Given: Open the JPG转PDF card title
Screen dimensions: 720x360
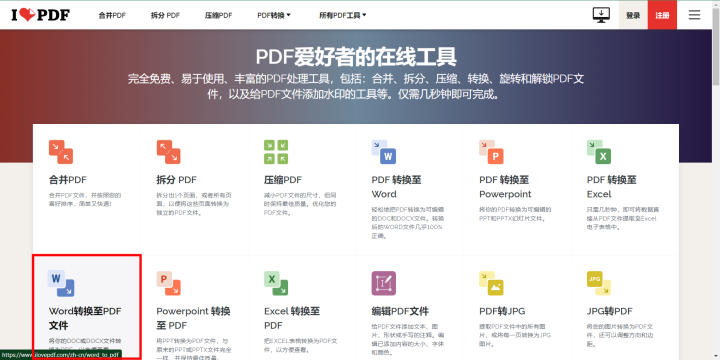Looking at the screenshot, I should click(x=610, y=311).
